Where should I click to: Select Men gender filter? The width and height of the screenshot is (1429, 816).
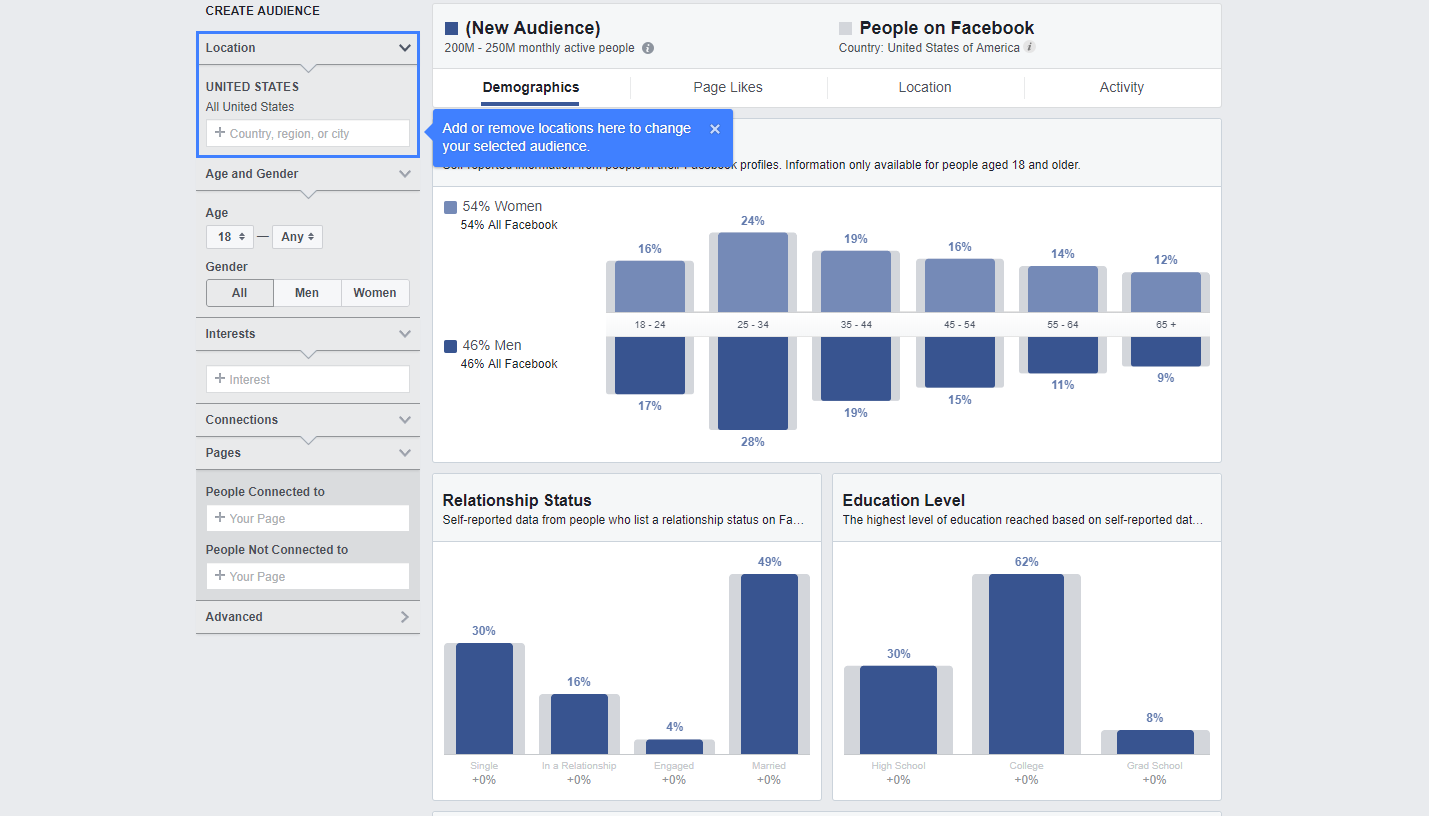point(307,293)
